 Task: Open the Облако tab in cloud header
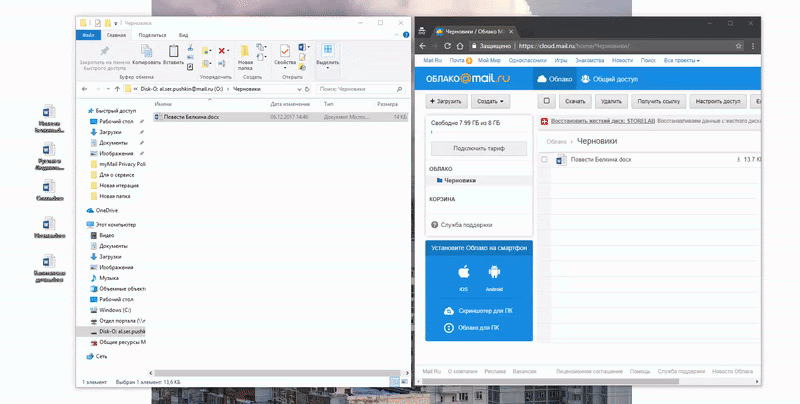[x=555, y=79]
